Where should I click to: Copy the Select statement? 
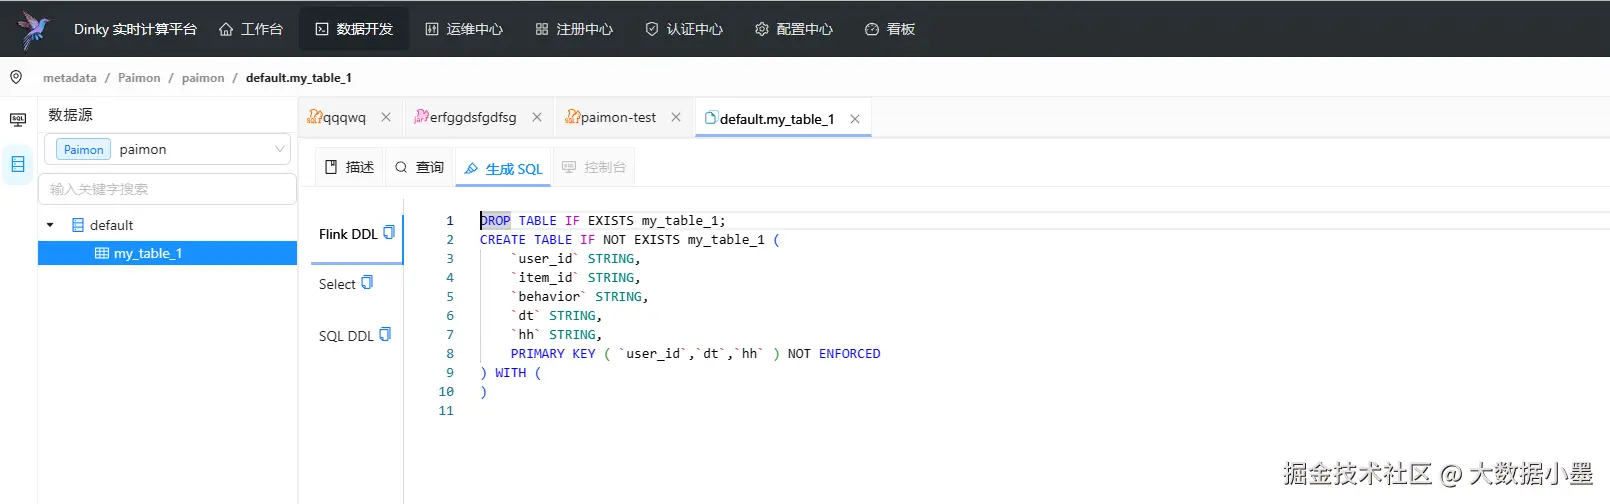click(367, 282)
